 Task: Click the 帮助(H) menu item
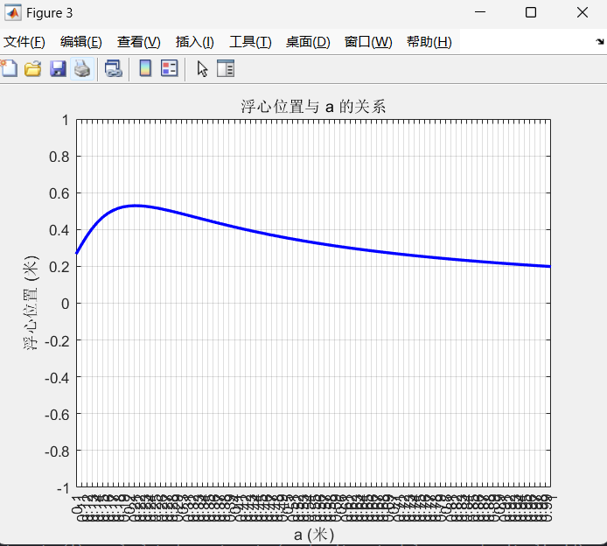(x=428, y=42)
